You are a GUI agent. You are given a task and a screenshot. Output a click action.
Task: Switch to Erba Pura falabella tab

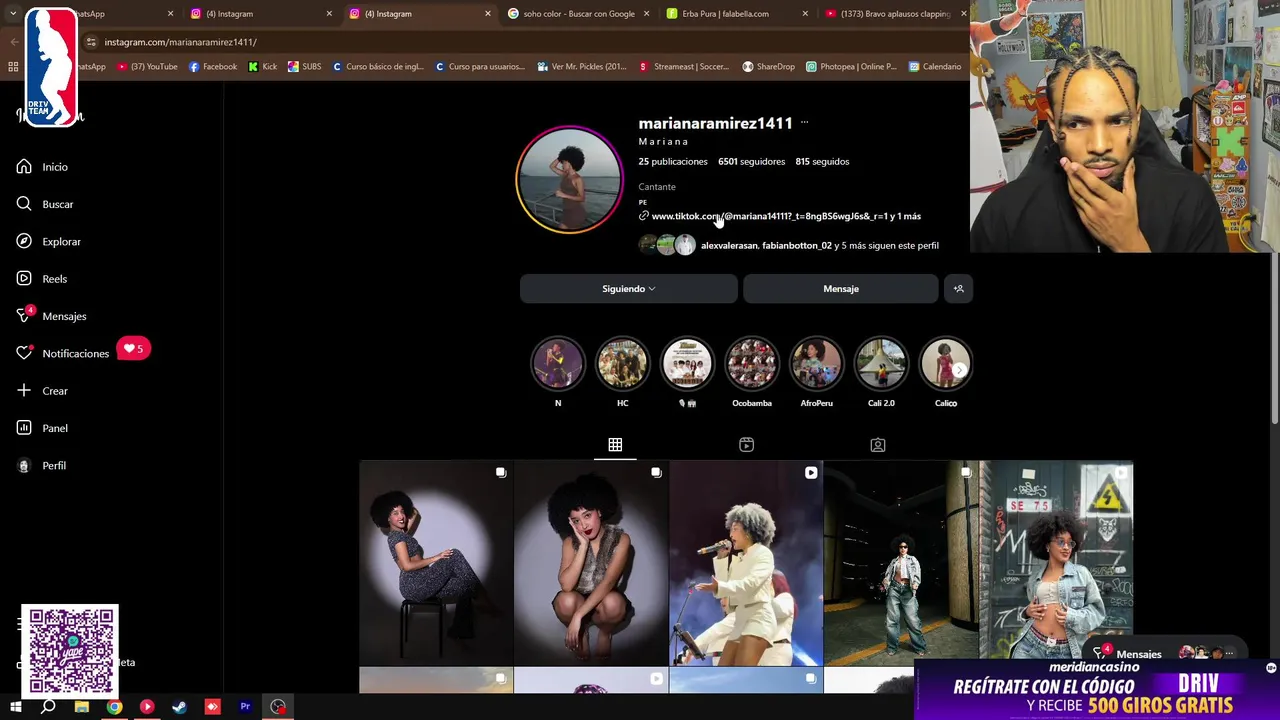[x=735, y=14]
